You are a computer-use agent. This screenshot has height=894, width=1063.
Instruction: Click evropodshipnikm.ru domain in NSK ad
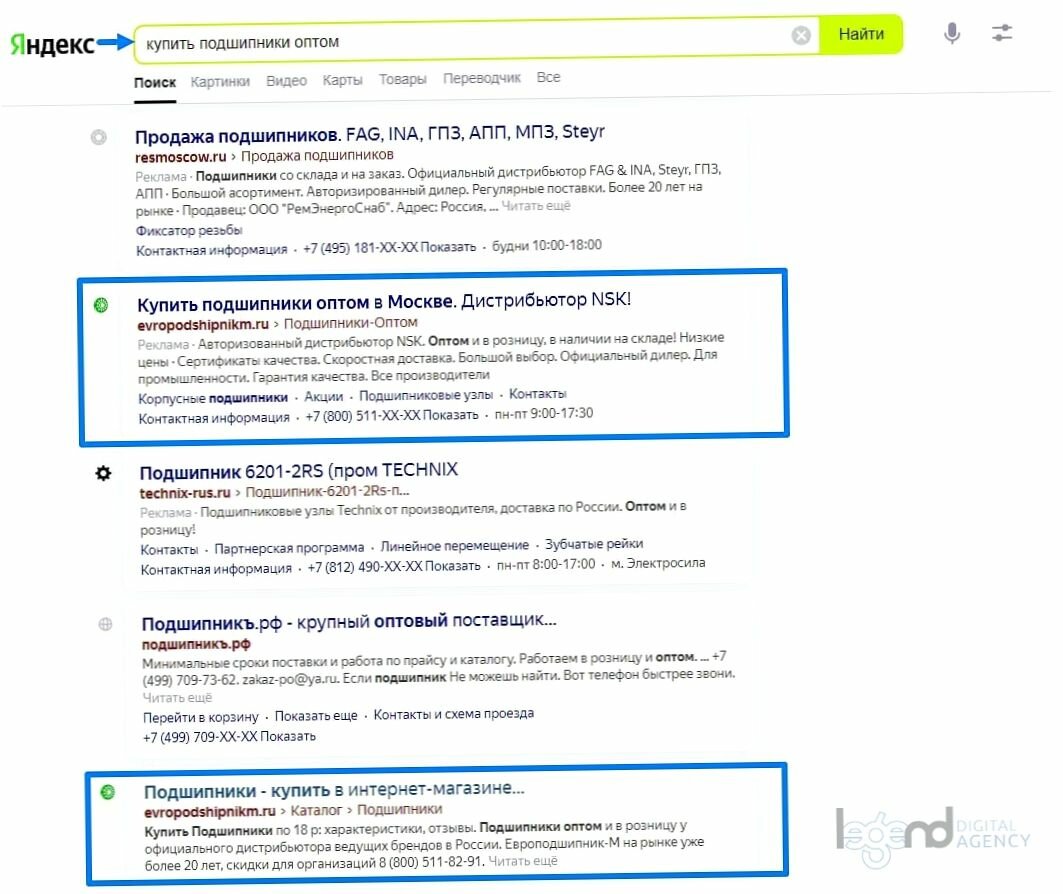click(203, 325)
